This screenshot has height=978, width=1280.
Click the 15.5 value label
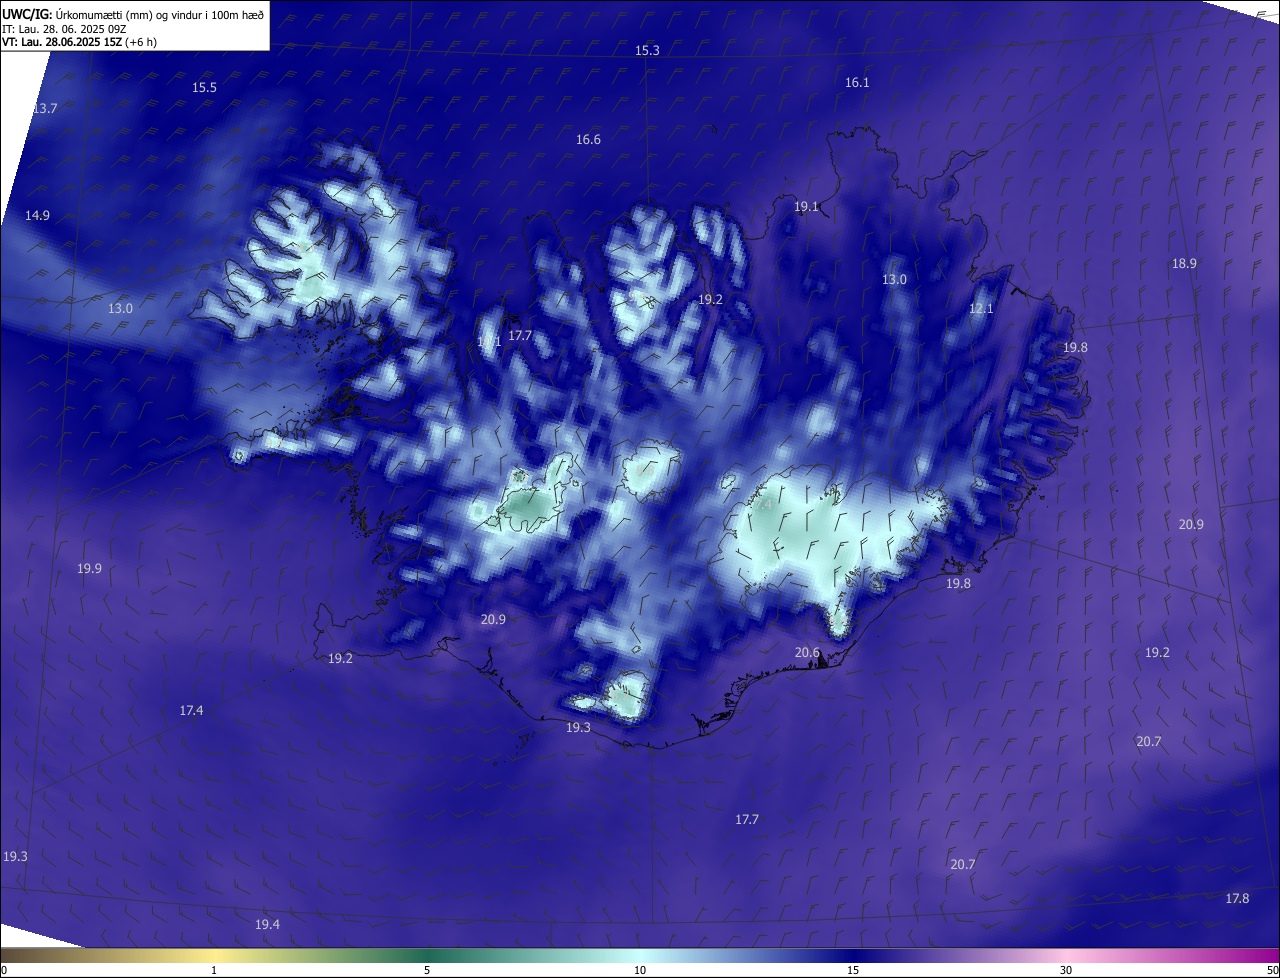pyautogui.click(x=204, y=88)
